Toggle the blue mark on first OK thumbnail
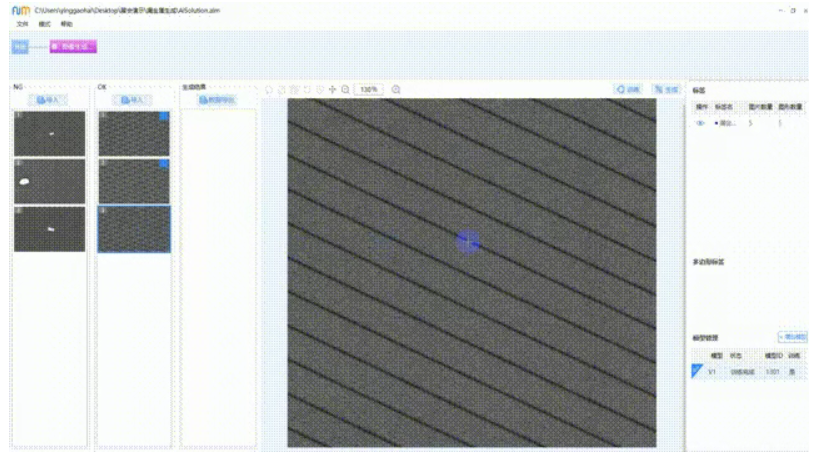 point(164,116)
